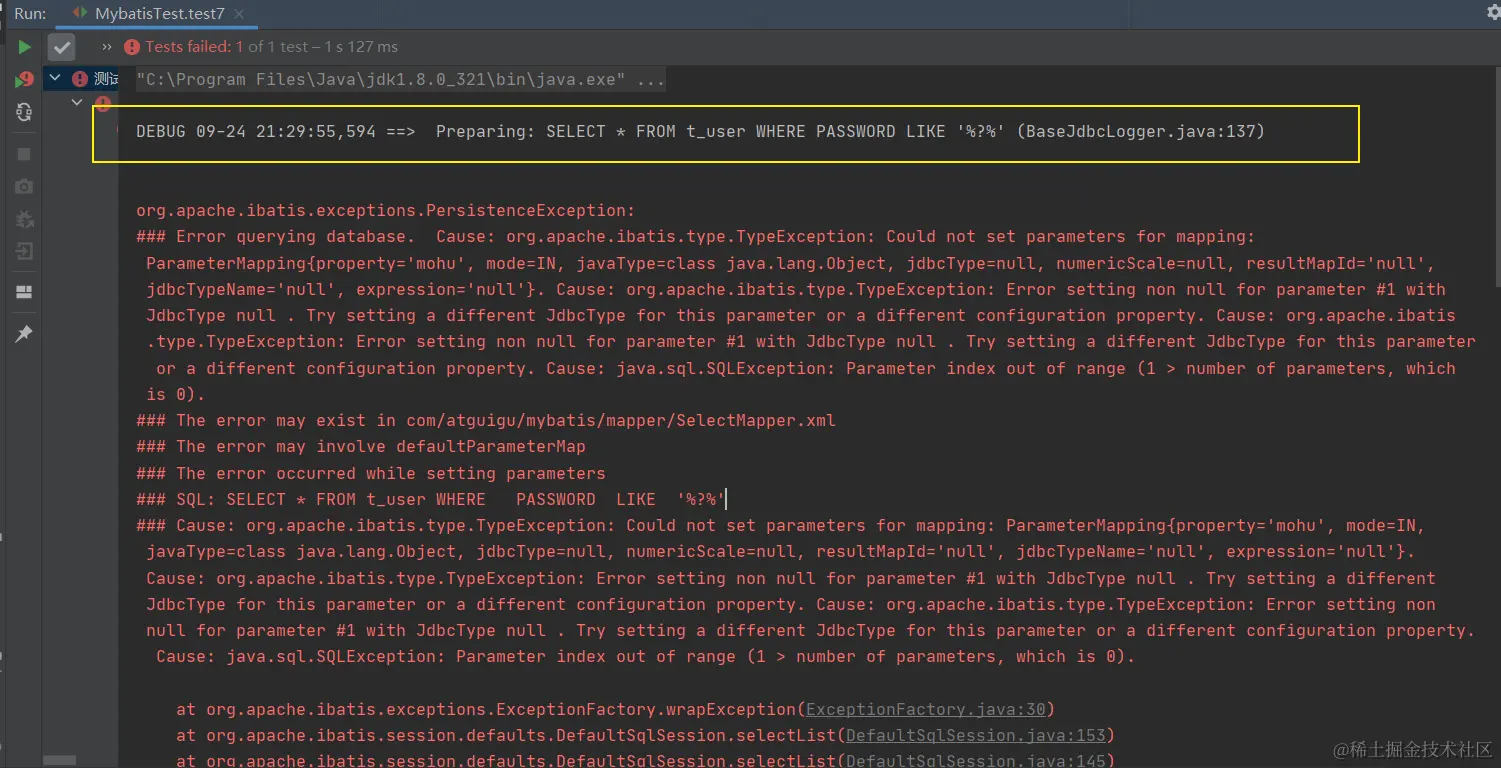
Task: Click the camera Dump Threads icon
Action: click(x=24, y=187)
